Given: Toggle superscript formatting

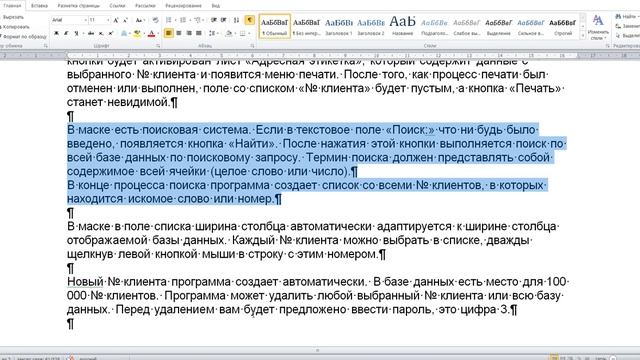Looking at the screenshot, I should point(111,33).
